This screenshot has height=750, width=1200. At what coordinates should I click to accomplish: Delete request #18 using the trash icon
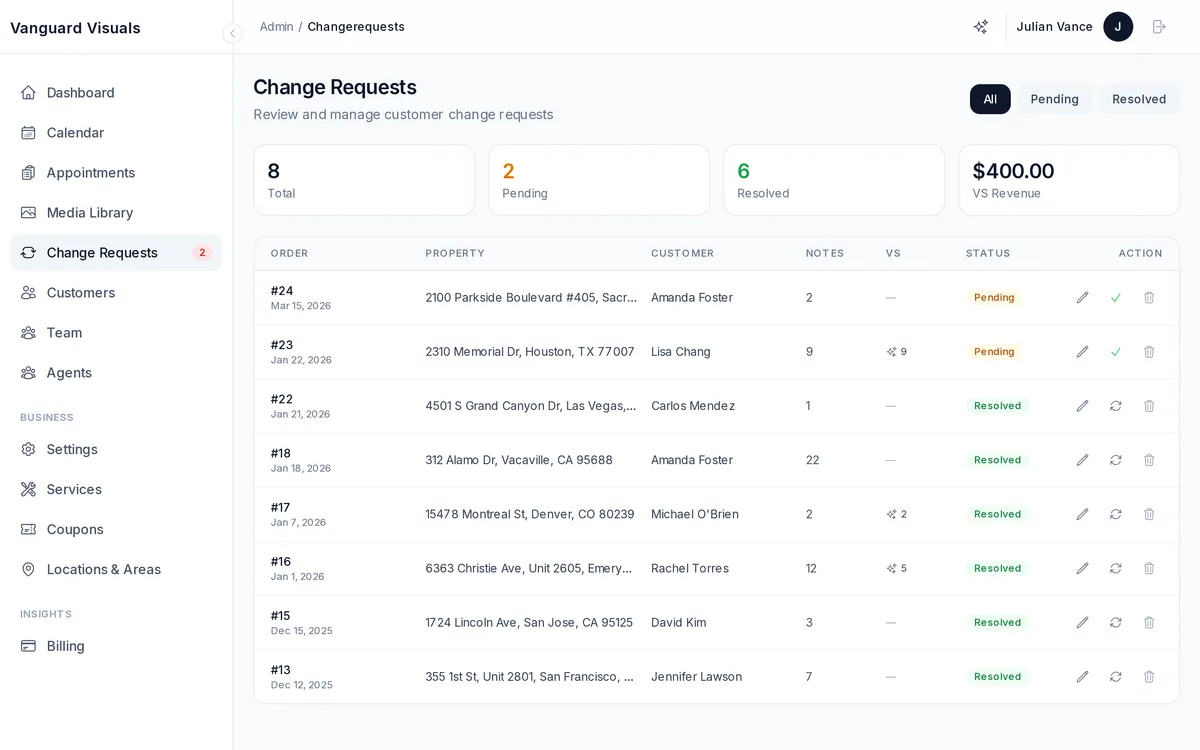pos(1148,460)
